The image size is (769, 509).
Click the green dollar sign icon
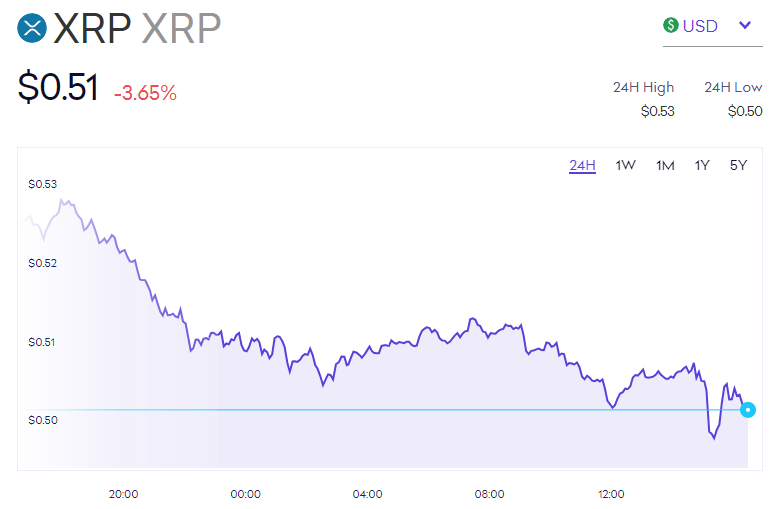pos(671,25)
